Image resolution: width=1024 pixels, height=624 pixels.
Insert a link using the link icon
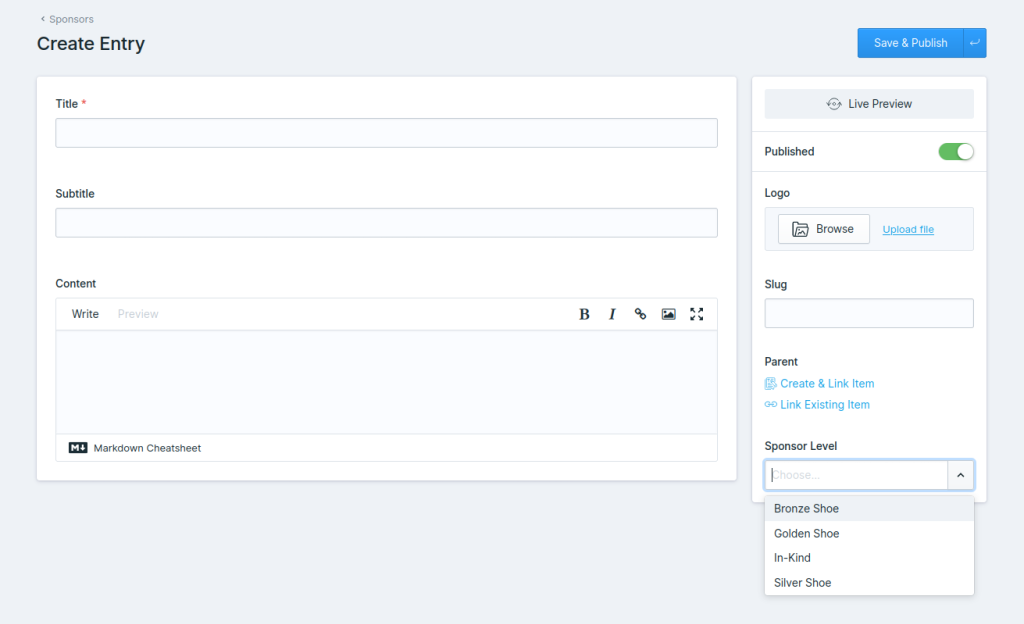pyautogui.click(x=640, y=314)
